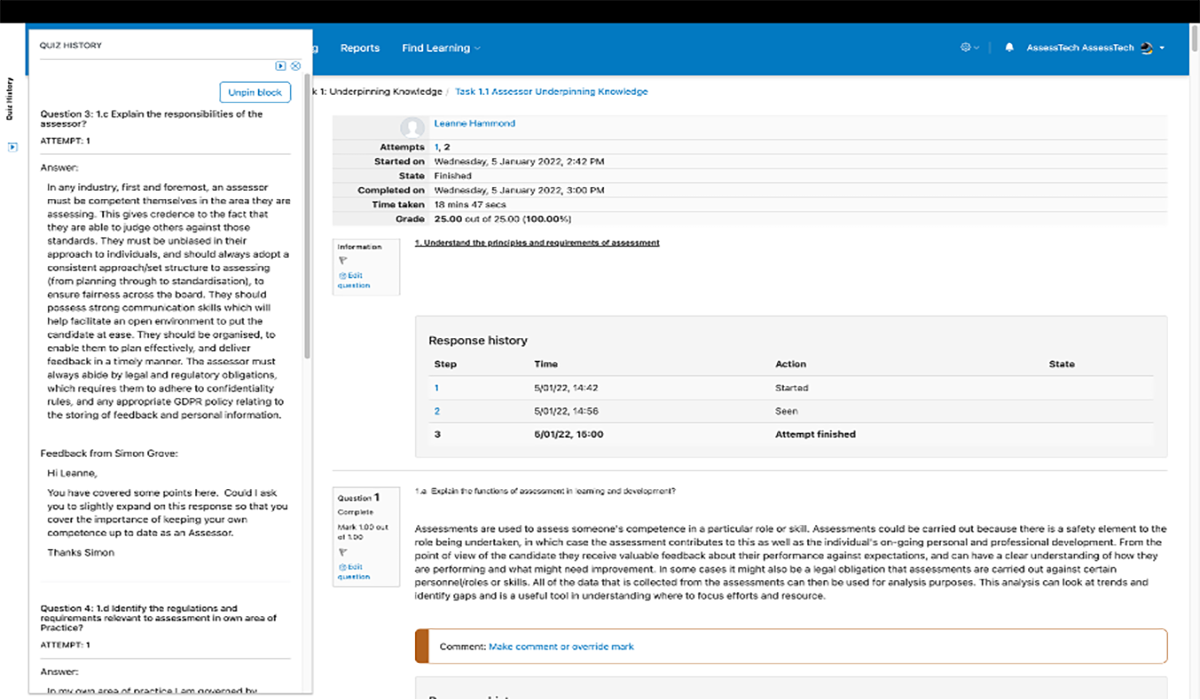This screenshot has height=700, width=1200.
Task: Click the Quiz History panel dock arrow icon
Action: (281, 66)
